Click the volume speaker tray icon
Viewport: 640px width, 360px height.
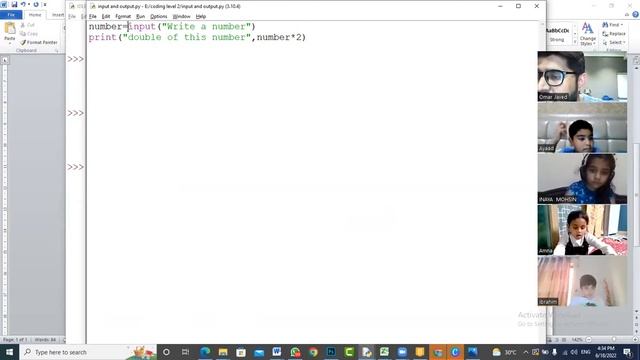tap(574, 352)
